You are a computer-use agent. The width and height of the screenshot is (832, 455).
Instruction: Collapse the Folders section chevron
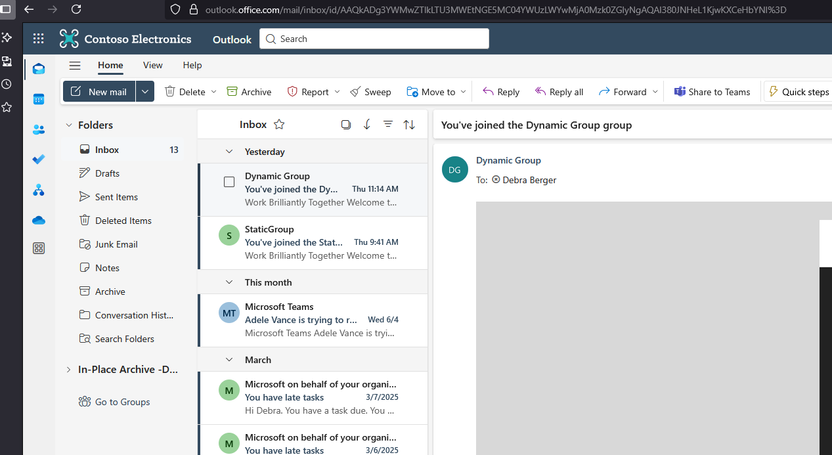tap(68, 125)
